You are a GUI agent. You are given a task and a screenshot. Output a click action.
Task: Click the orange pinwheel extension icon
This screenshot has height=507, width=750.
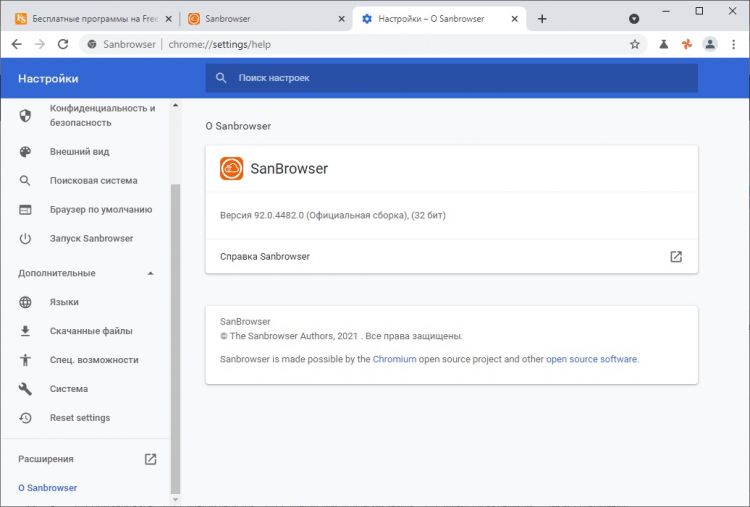click(x=686, y=44)
